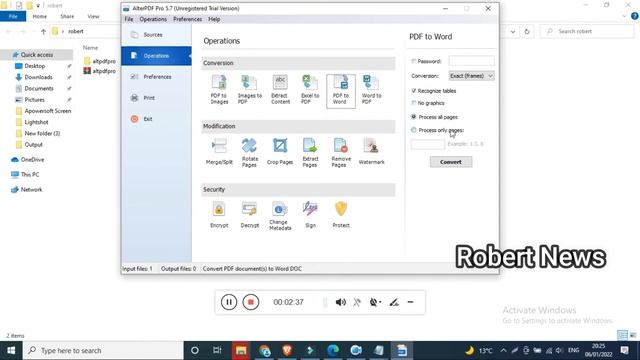Open the Windows Start menu
640x360 pixels.
(11, 350)
